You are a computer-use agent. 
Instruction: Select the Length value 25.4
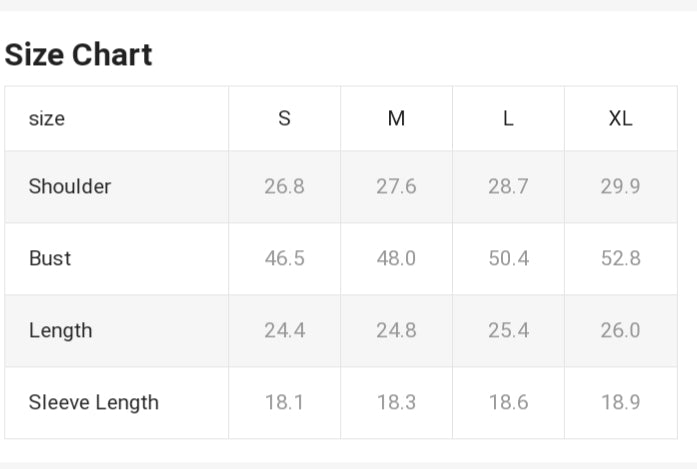tap(508, 330)
